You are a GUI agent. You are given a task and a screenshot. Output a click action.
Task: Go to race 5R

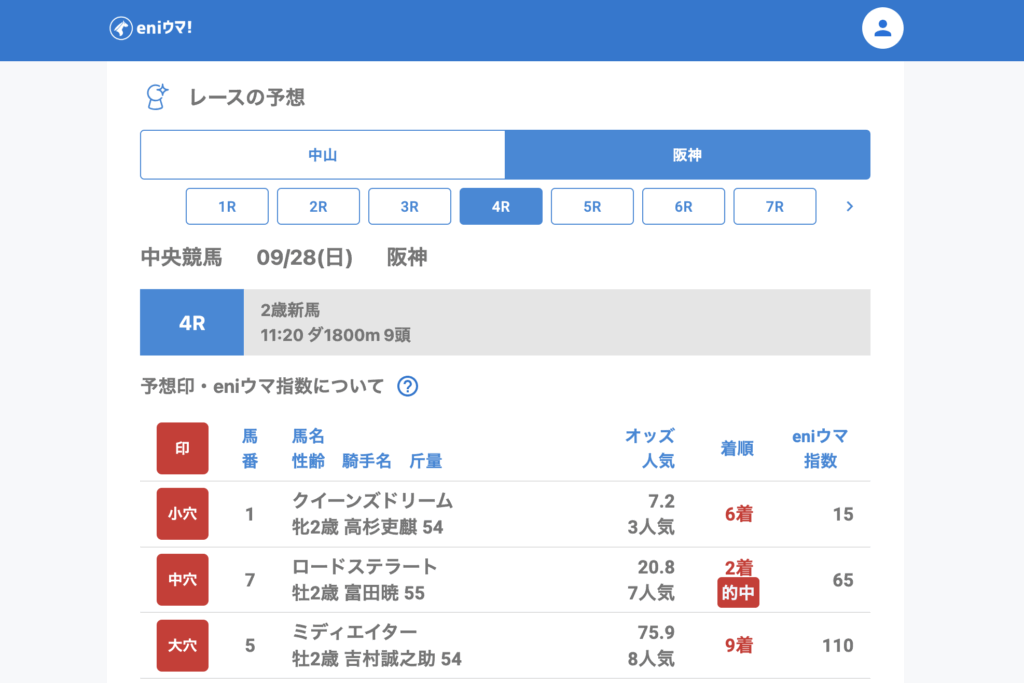pos(592,207)
